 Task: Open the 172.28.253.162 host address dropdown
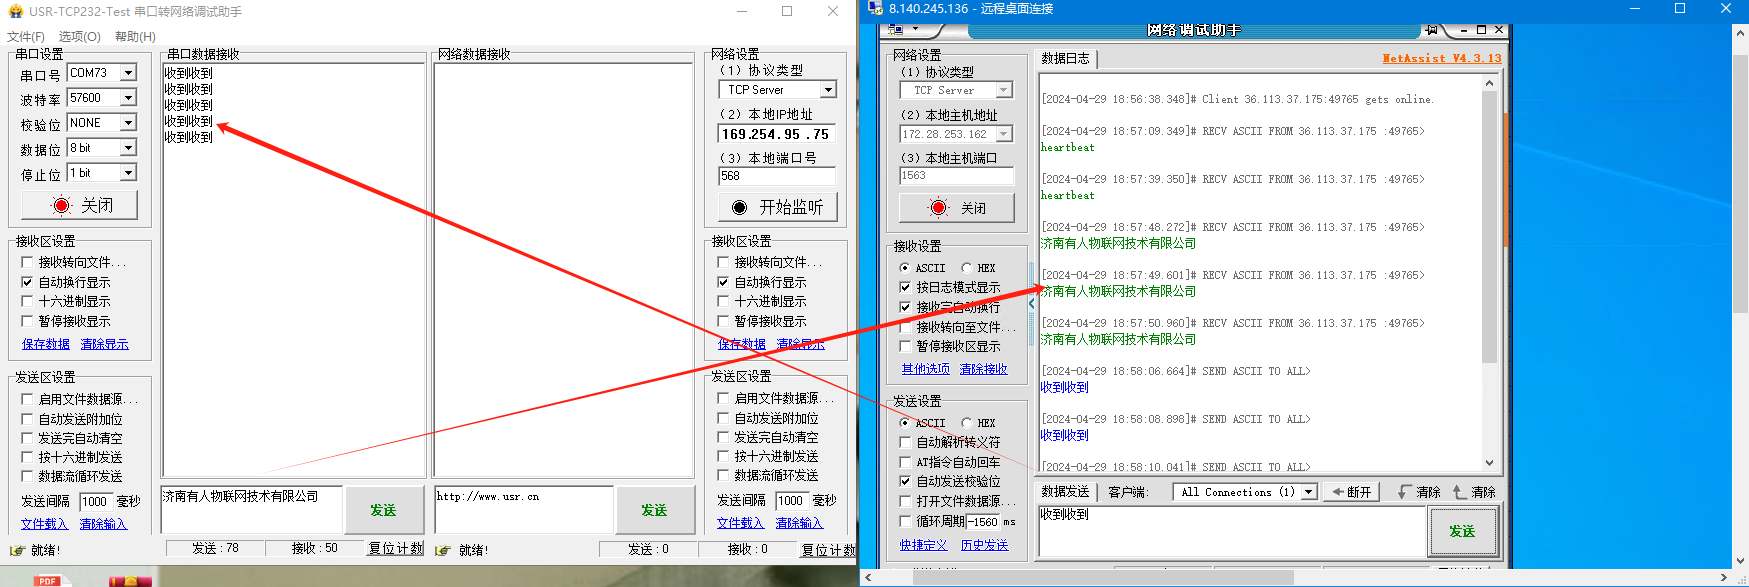click(x=1004, y=134)
